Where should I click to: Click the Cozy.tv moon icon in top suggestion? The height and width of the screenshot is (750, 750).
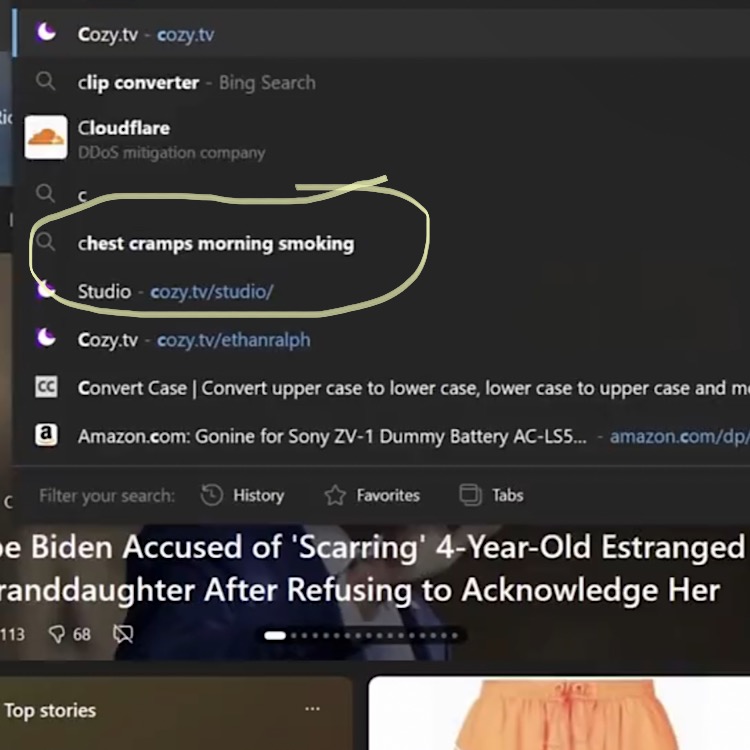click(46, 33)
